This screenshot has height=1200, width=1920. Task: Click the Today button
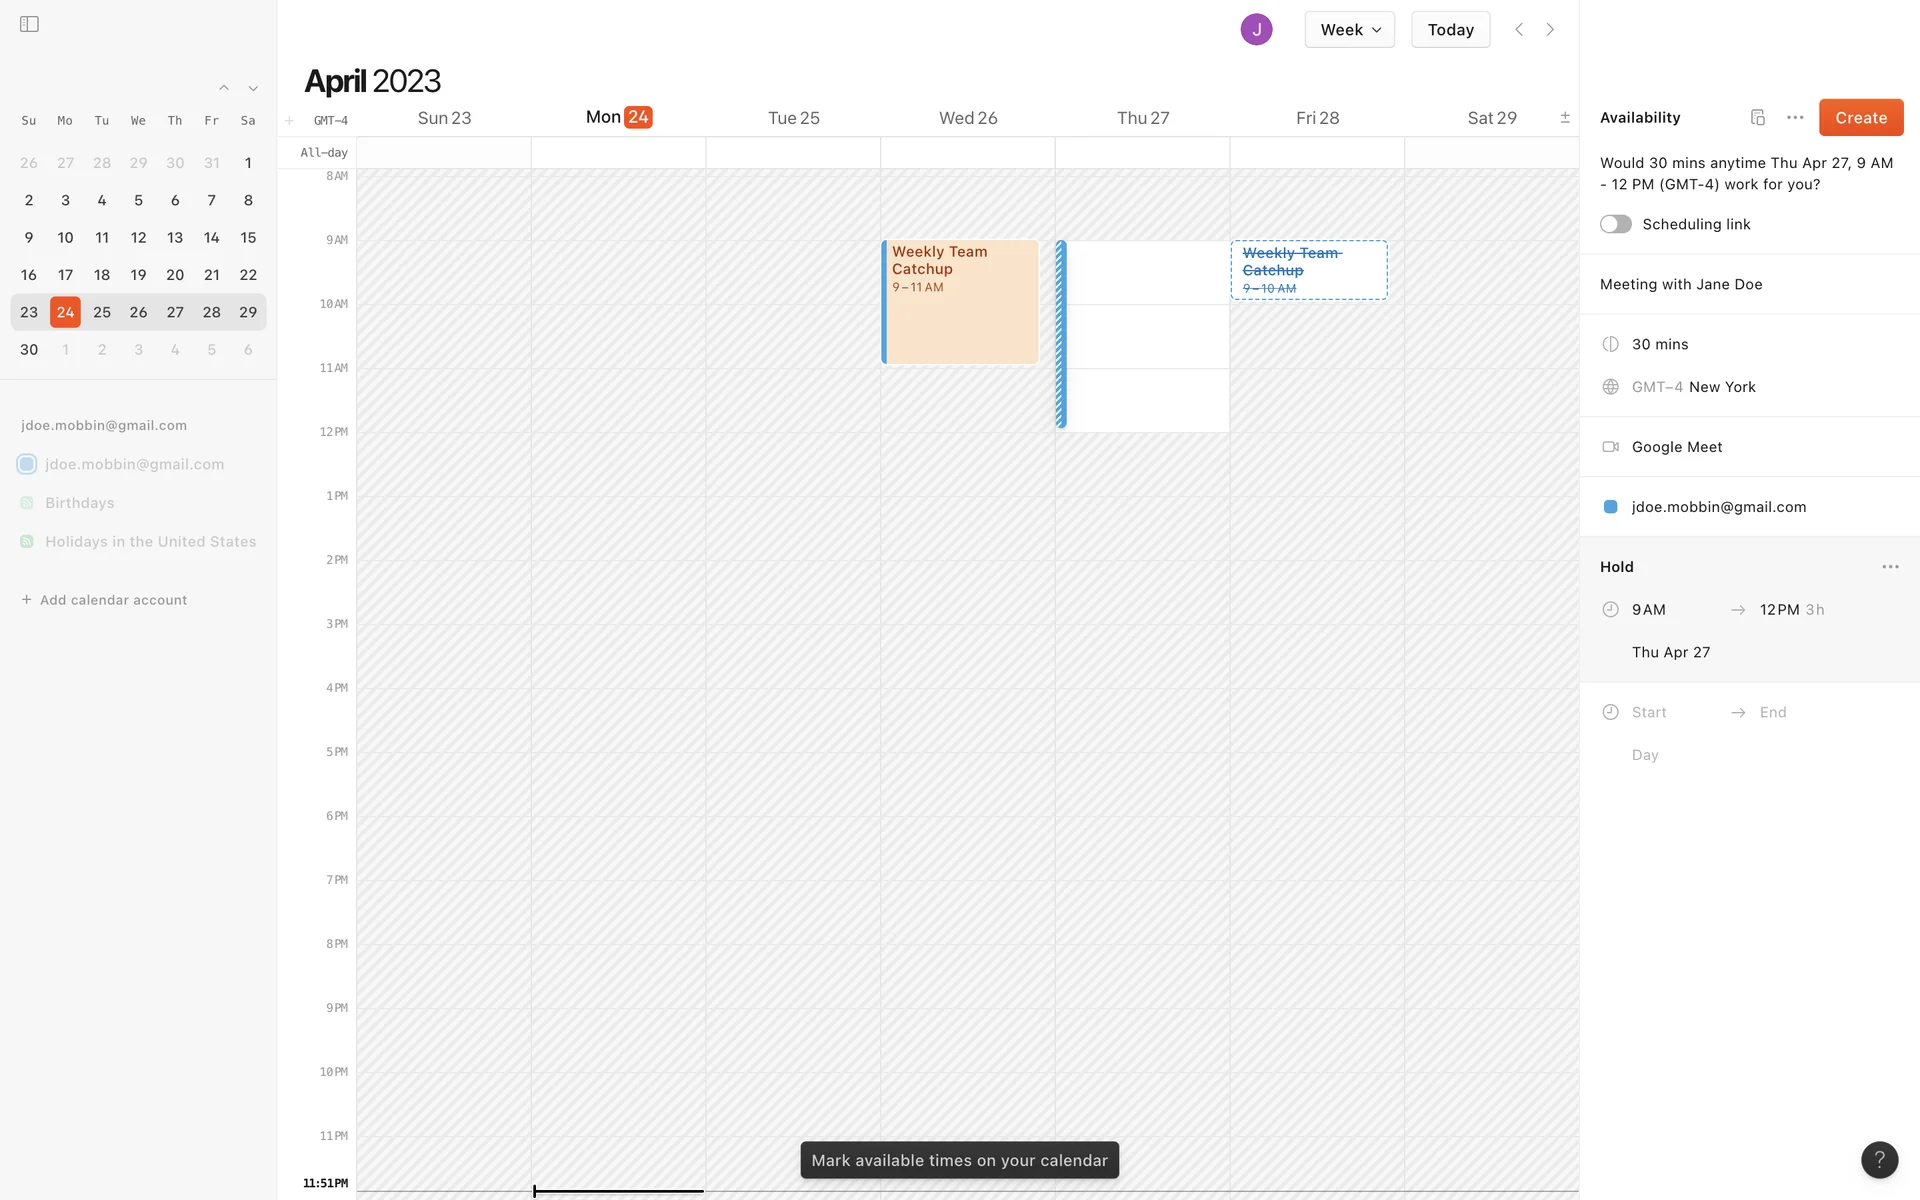1450,30
